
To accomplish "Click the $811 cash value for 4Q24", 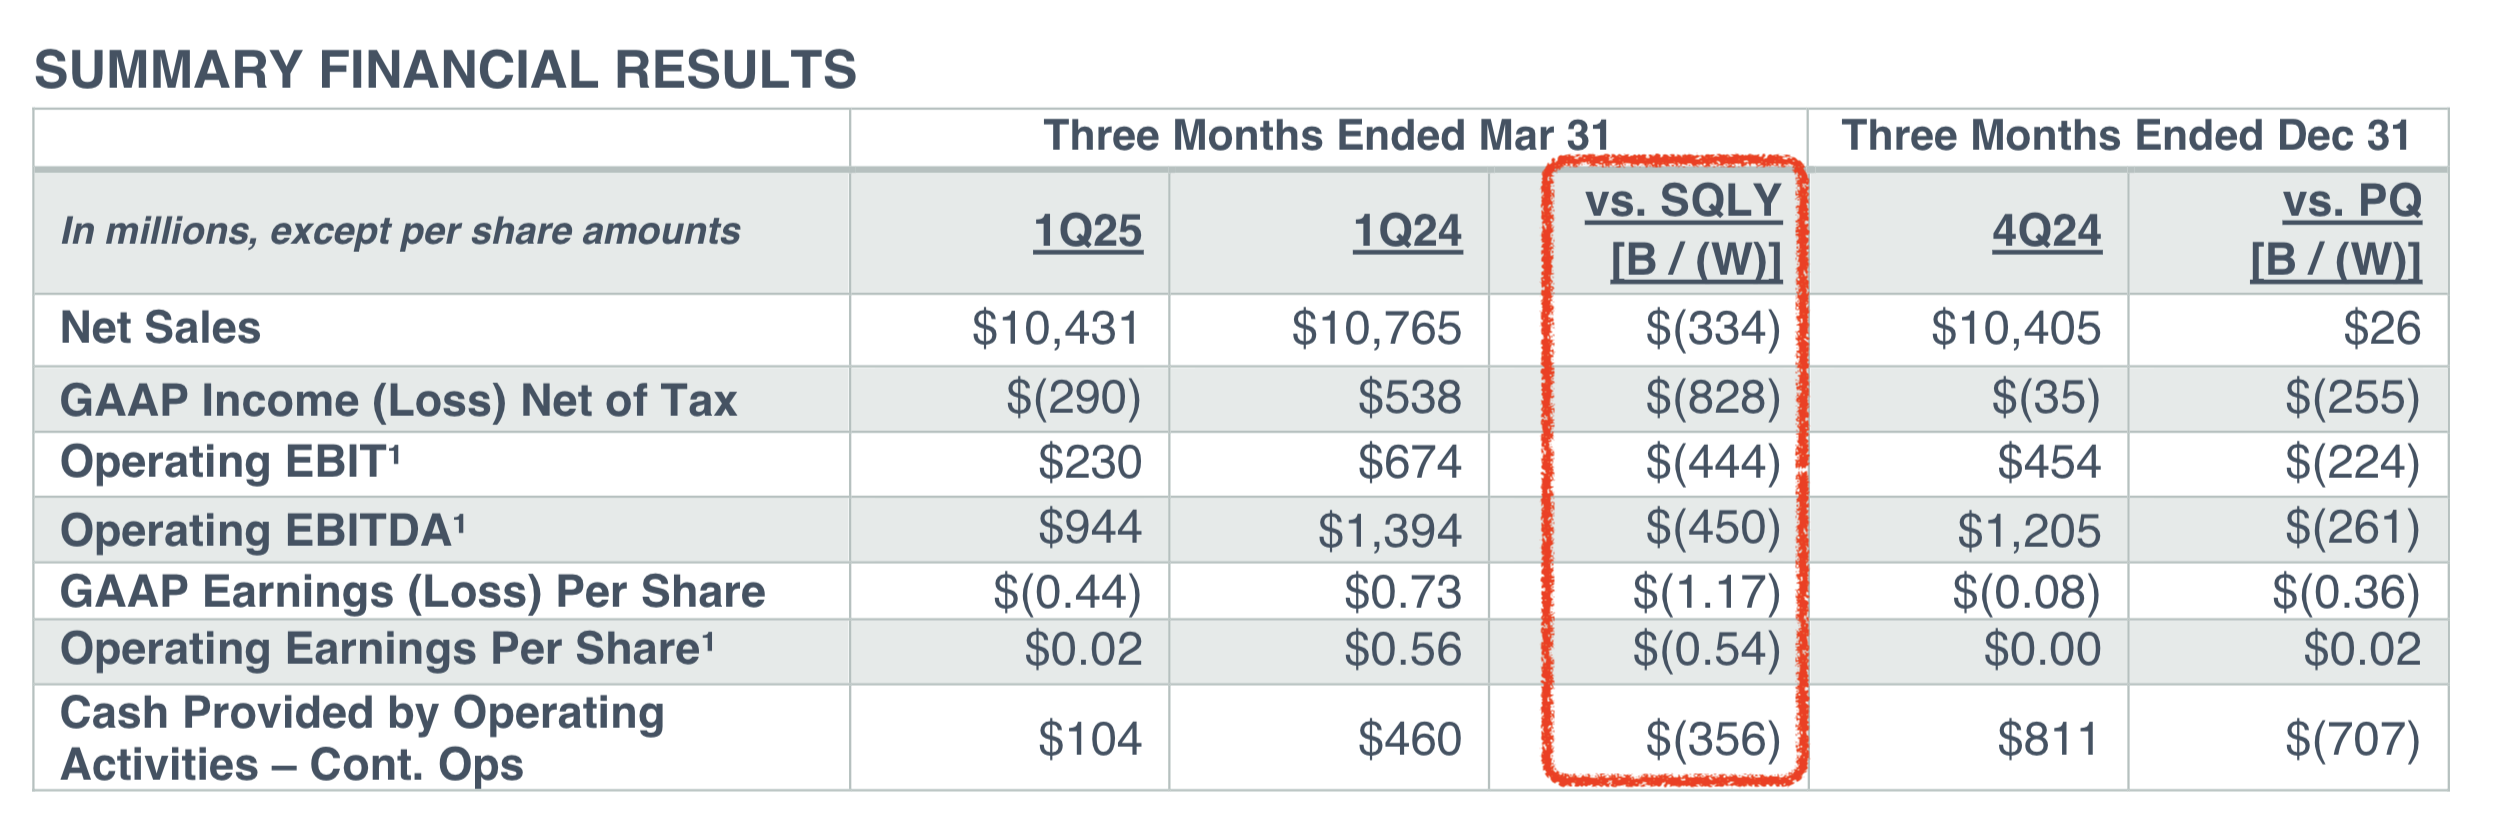I will (x=2048, y=740).
